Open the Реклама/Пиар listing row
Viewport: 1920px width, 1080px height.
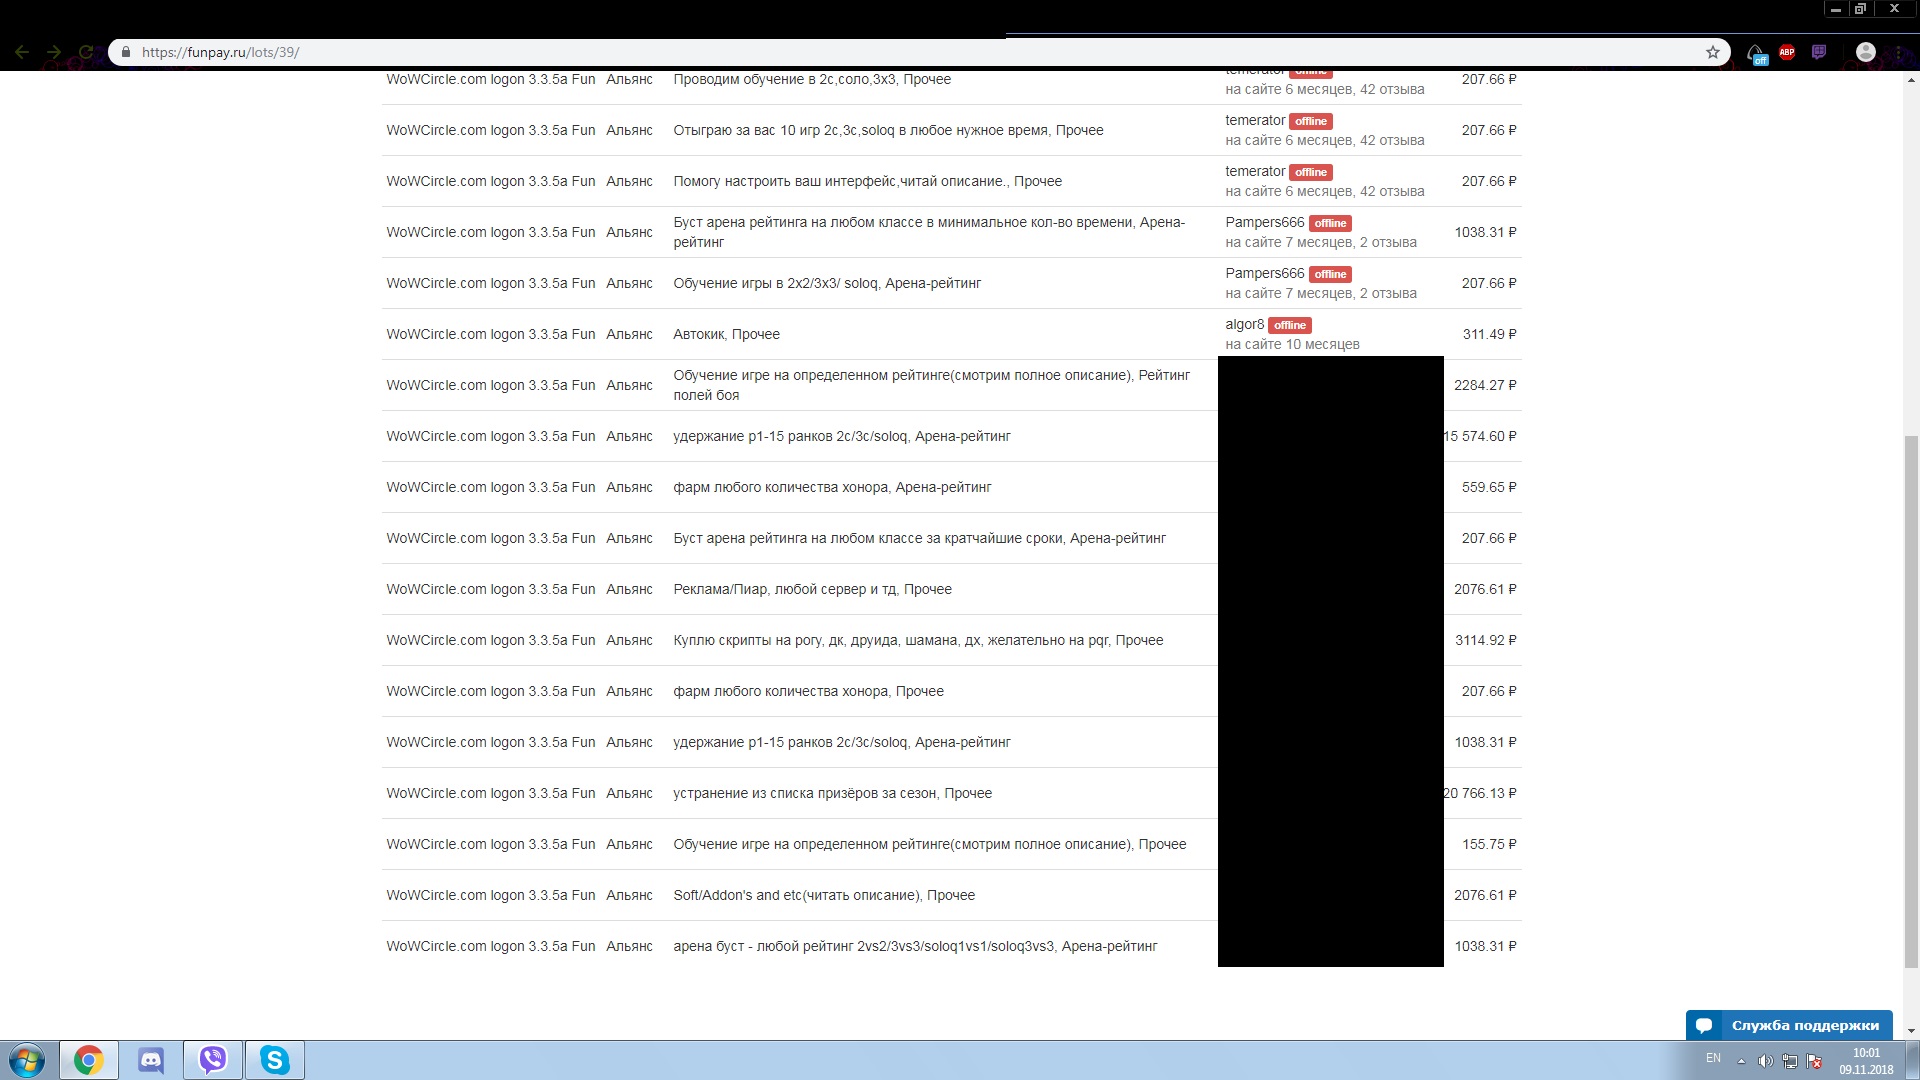(812, 589)
